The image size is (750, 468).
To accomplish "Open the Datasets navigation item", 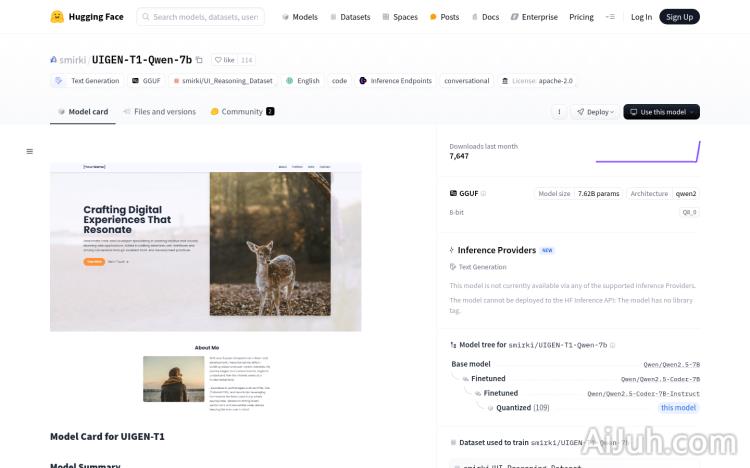I will tap(349, 17).
